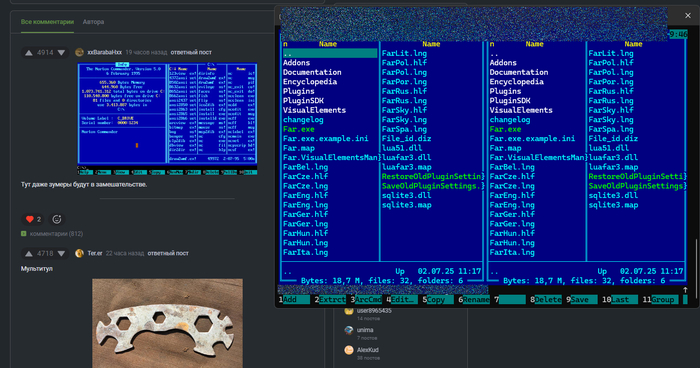
Task: Select SaveOldPluginSettings in right Far panel
Action: (x=636, y=186)
